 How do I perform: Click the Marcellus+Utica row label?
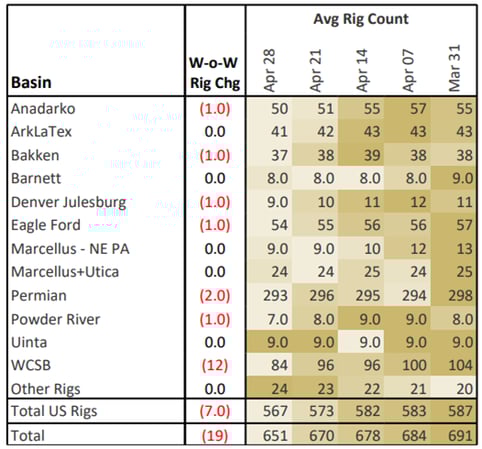click(65, 272)
